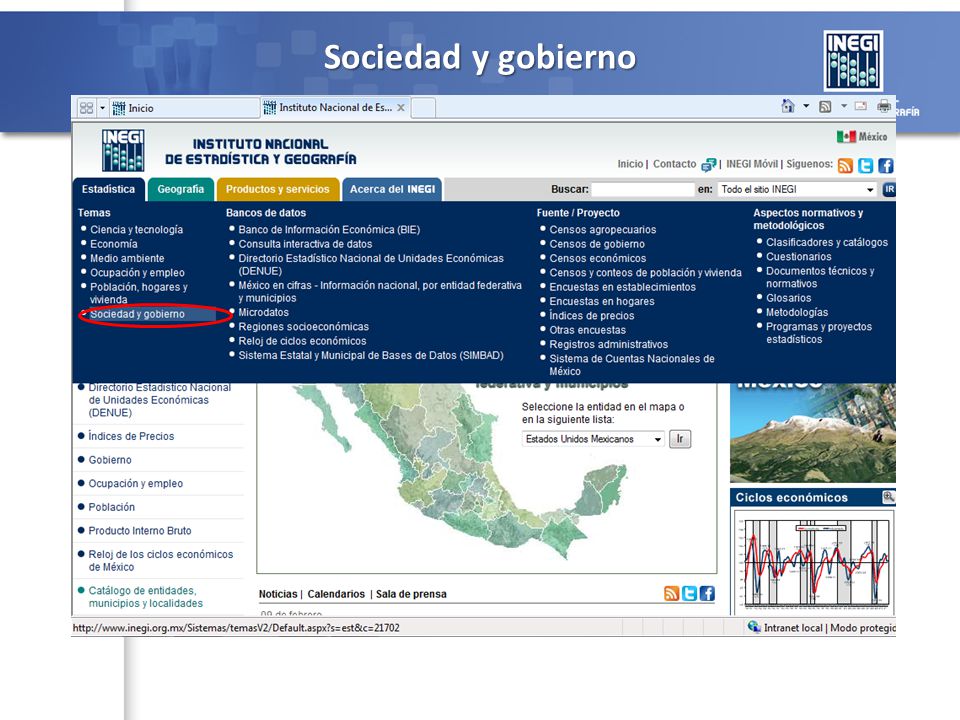Click the Ir button beside the entity list
960x720 pixels.
[x=680, y=439]
